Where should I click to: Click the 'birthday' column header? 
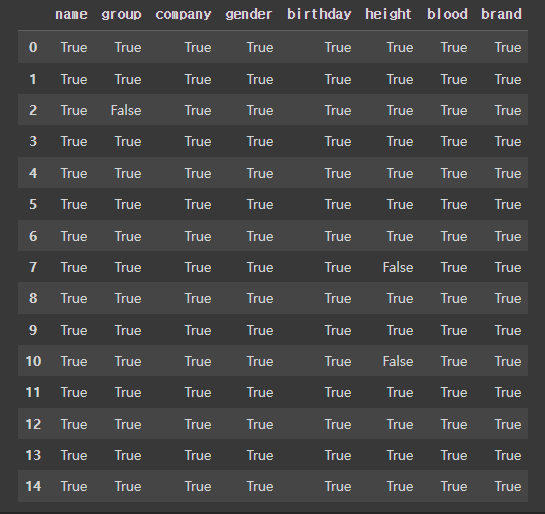319,15
